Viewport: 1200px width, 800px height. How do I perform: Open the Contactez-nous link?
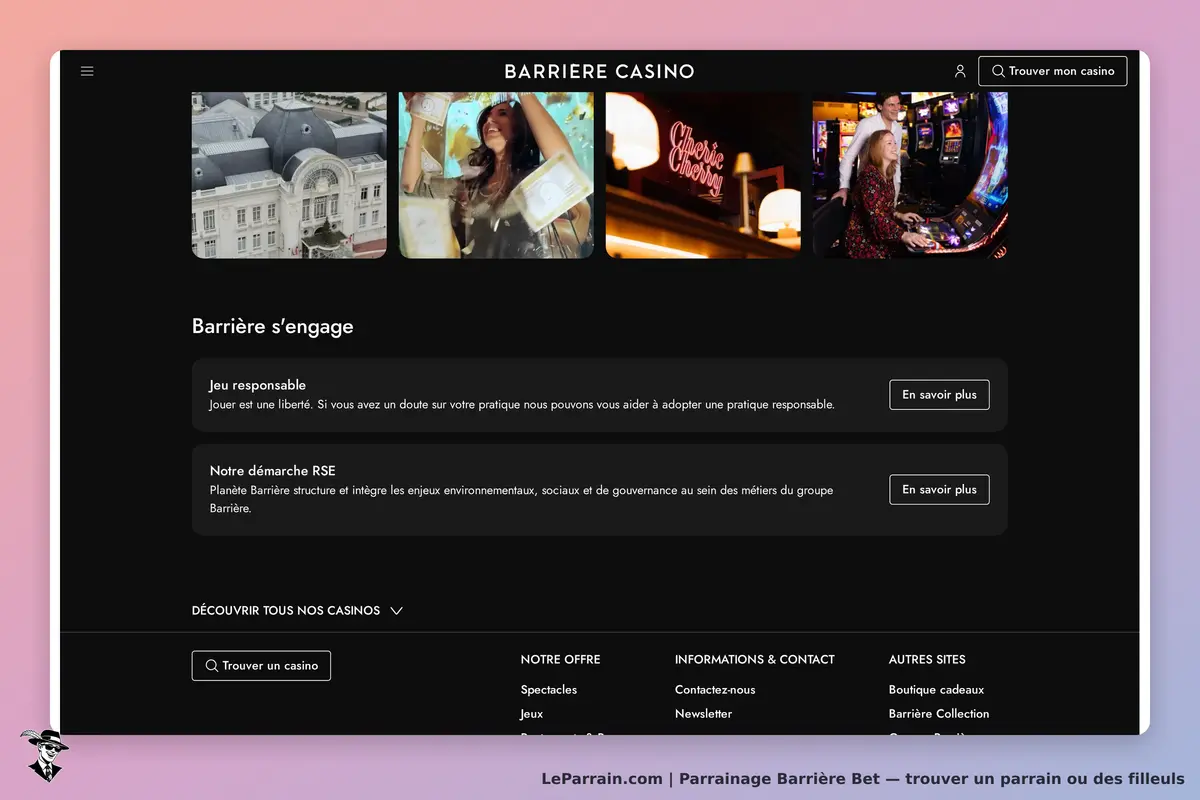(715, 690)
